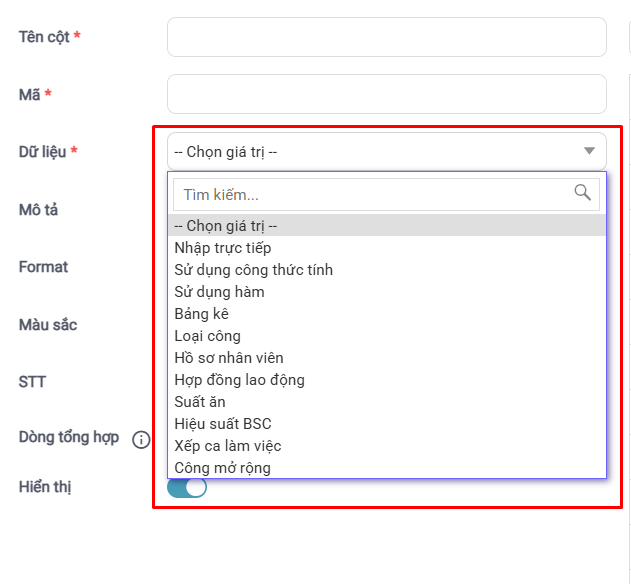The width and height of the screenshot is (631, 584).
Task: Pick 'Sử dụng hàm' option
Action: pyautogui.click(x=387, y=292)
